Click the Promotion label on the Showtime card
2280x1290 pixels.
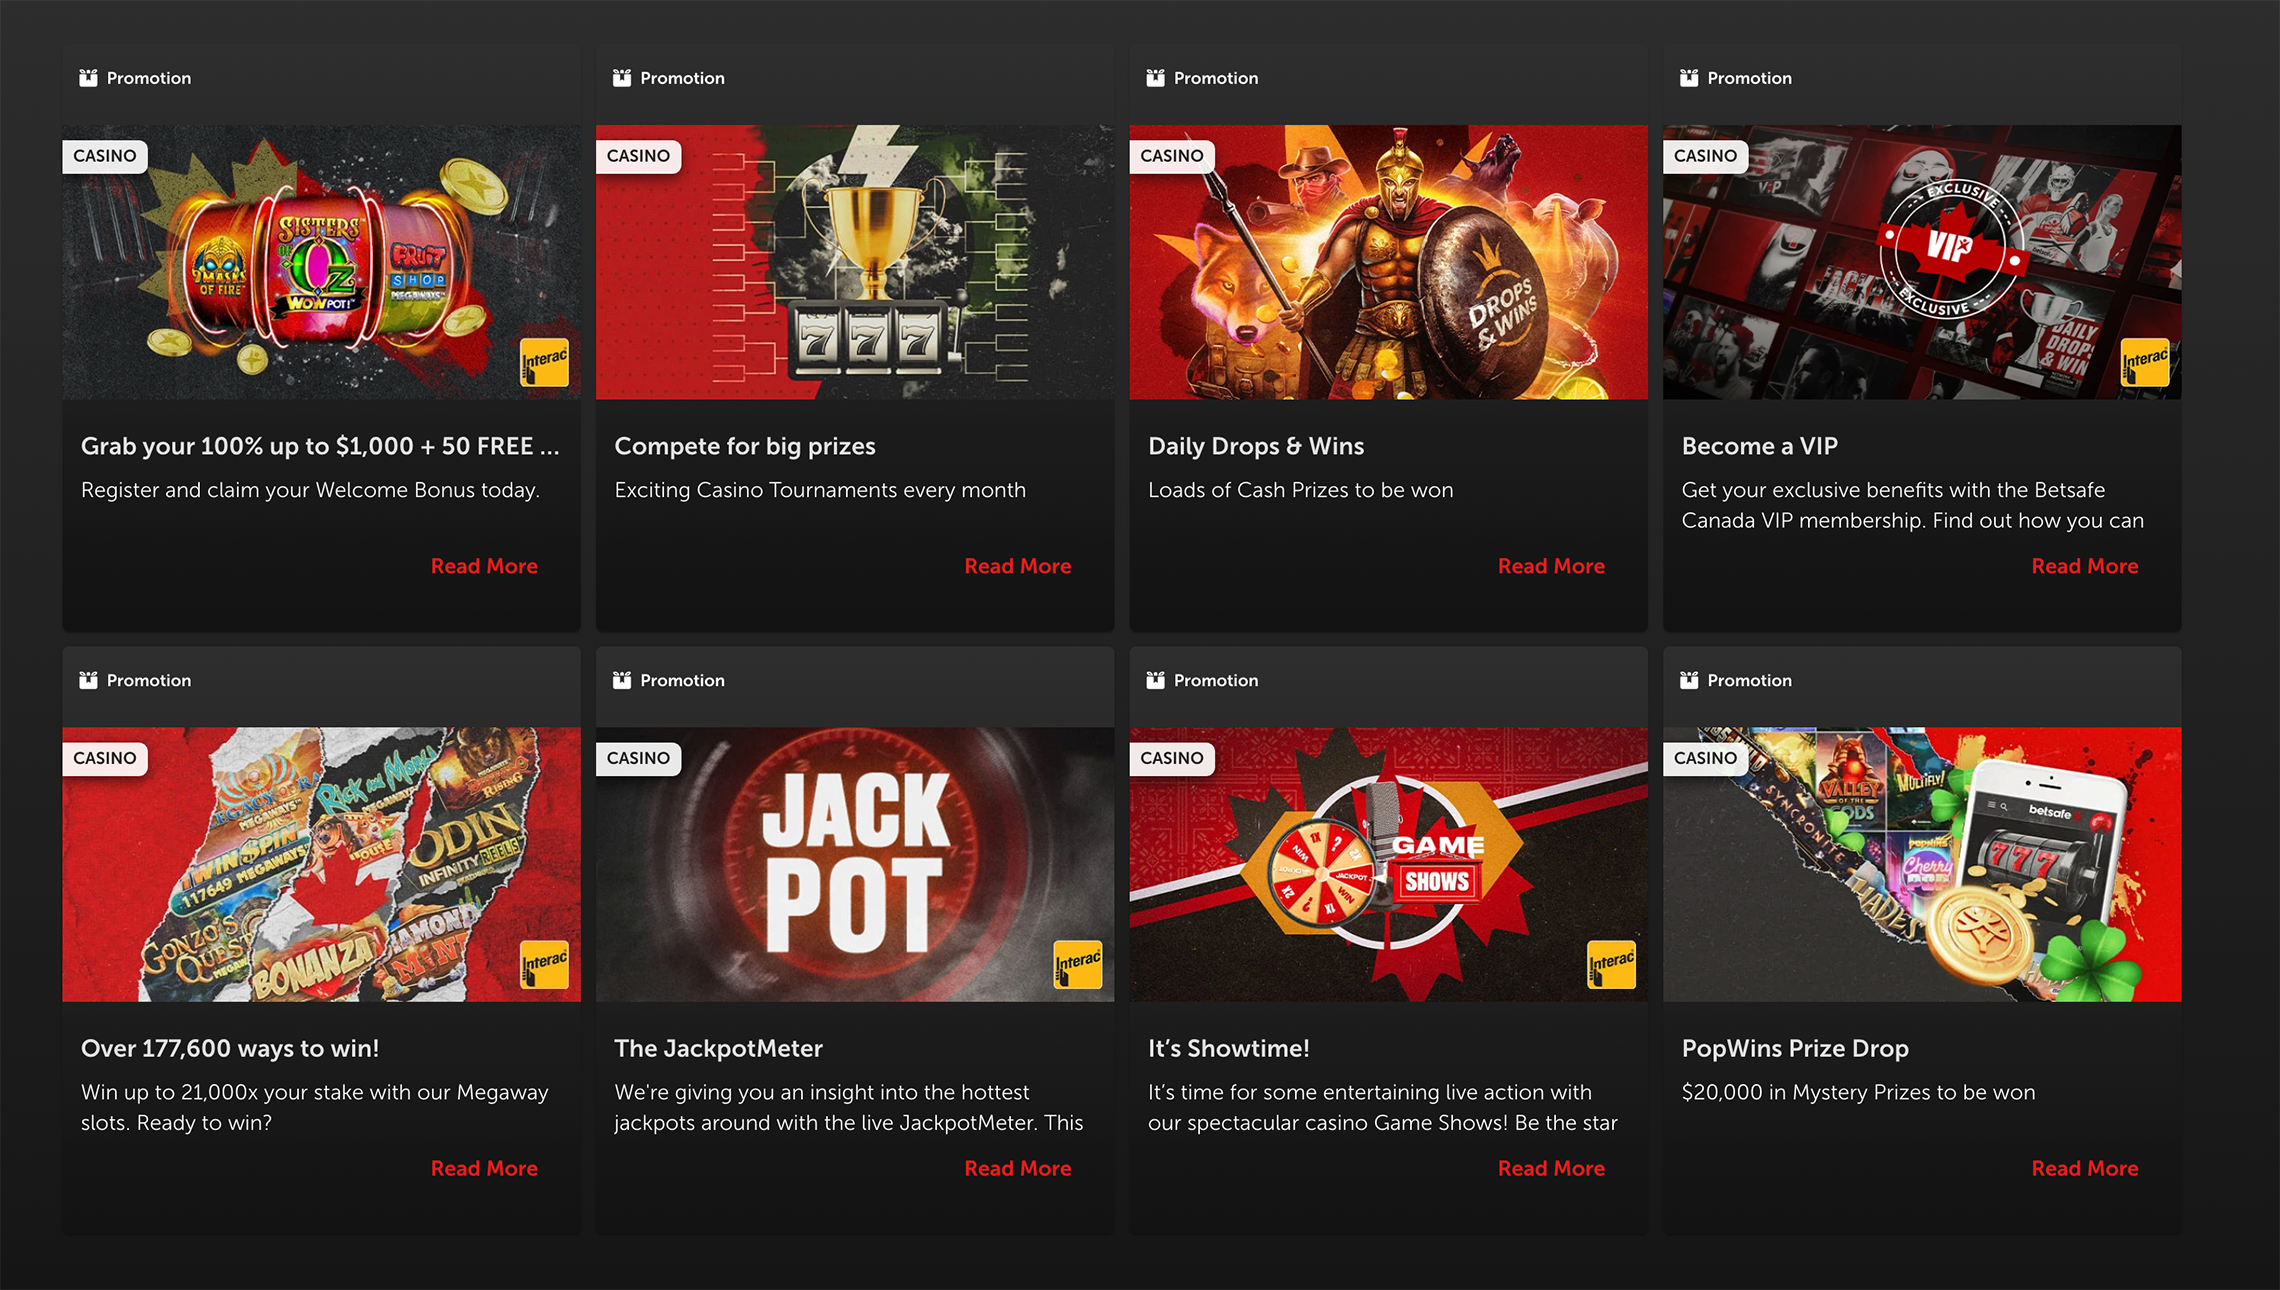[x=1216, y=680]
